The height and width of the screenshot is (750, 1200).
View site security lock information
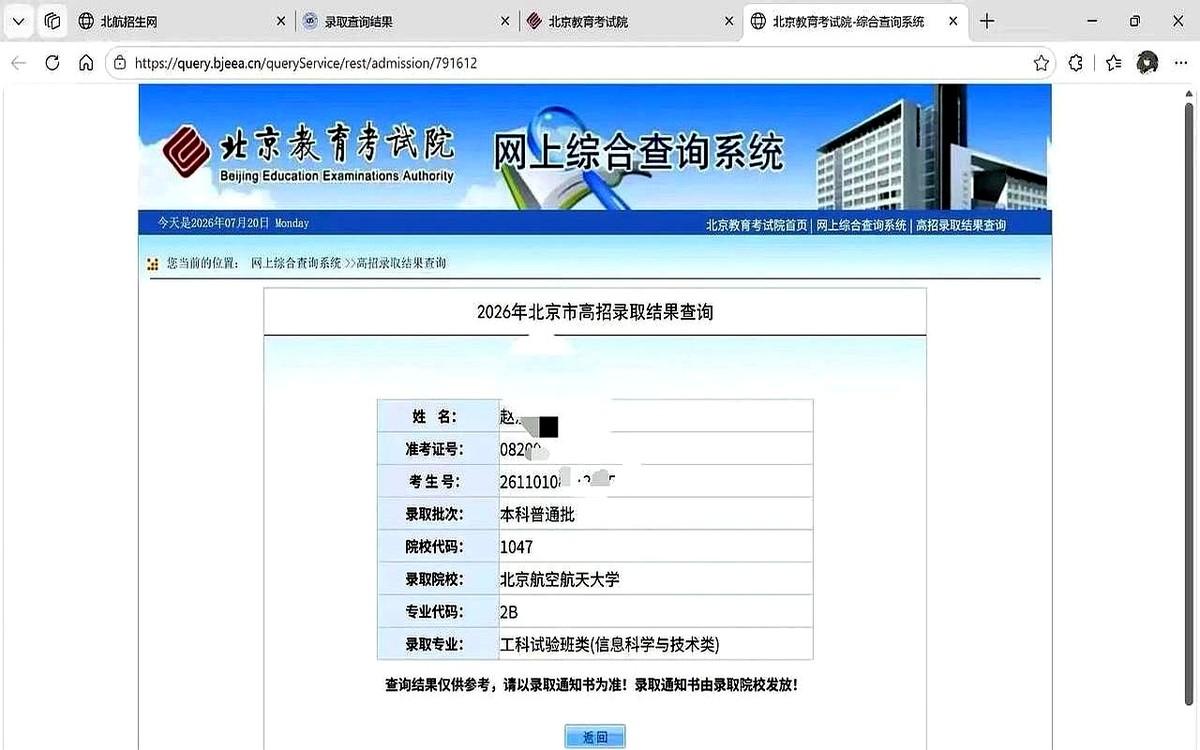point(120,63)
